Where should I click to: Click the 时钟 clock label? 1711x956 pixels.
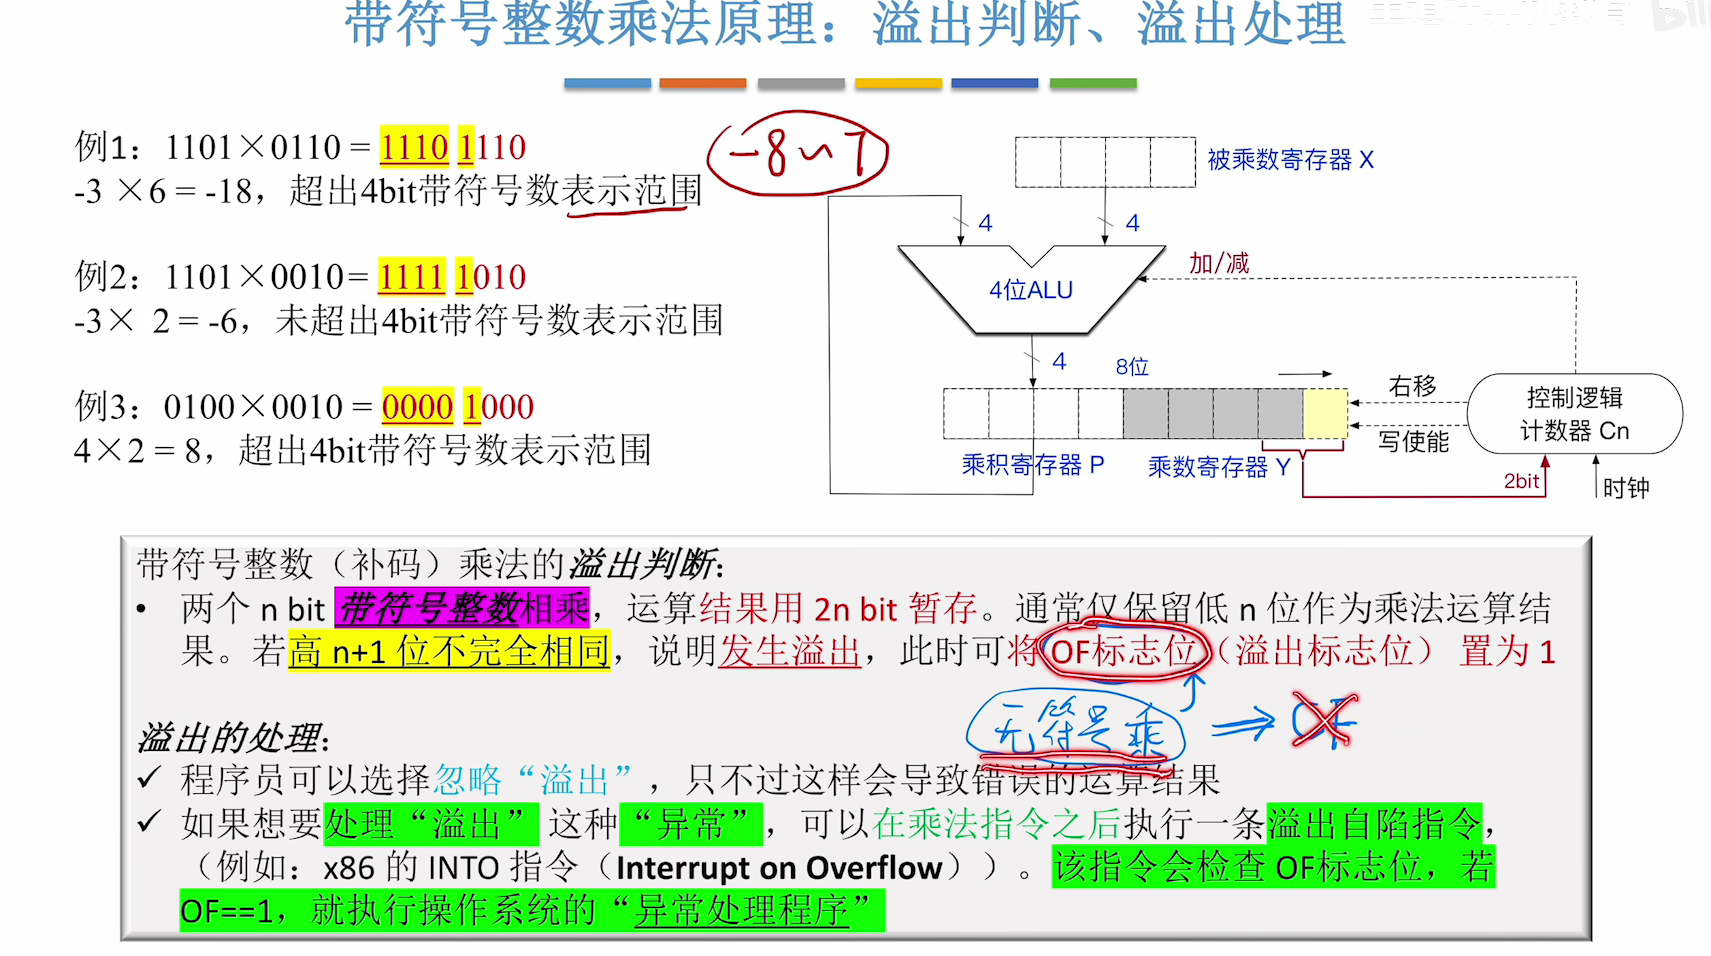coord(1626,488)
